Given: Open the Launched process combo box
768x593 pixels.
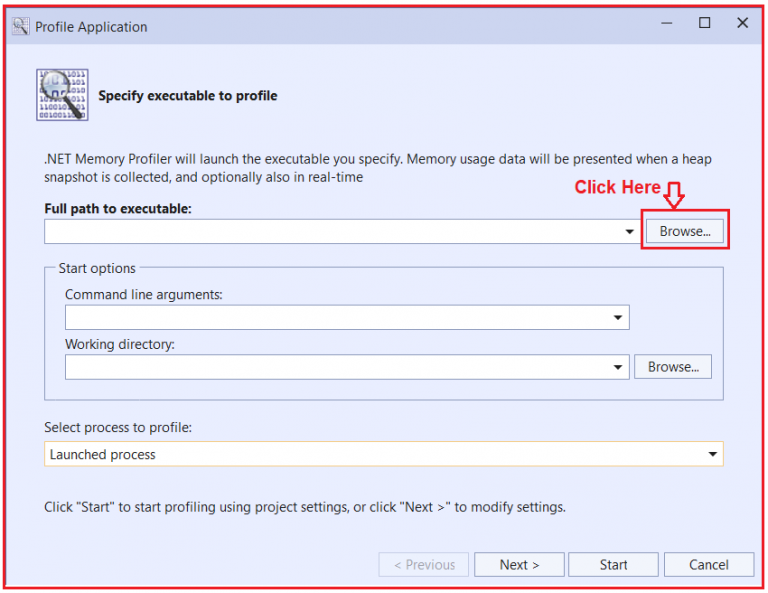Looking at the screenshot, I should click(x=384, y=454).
